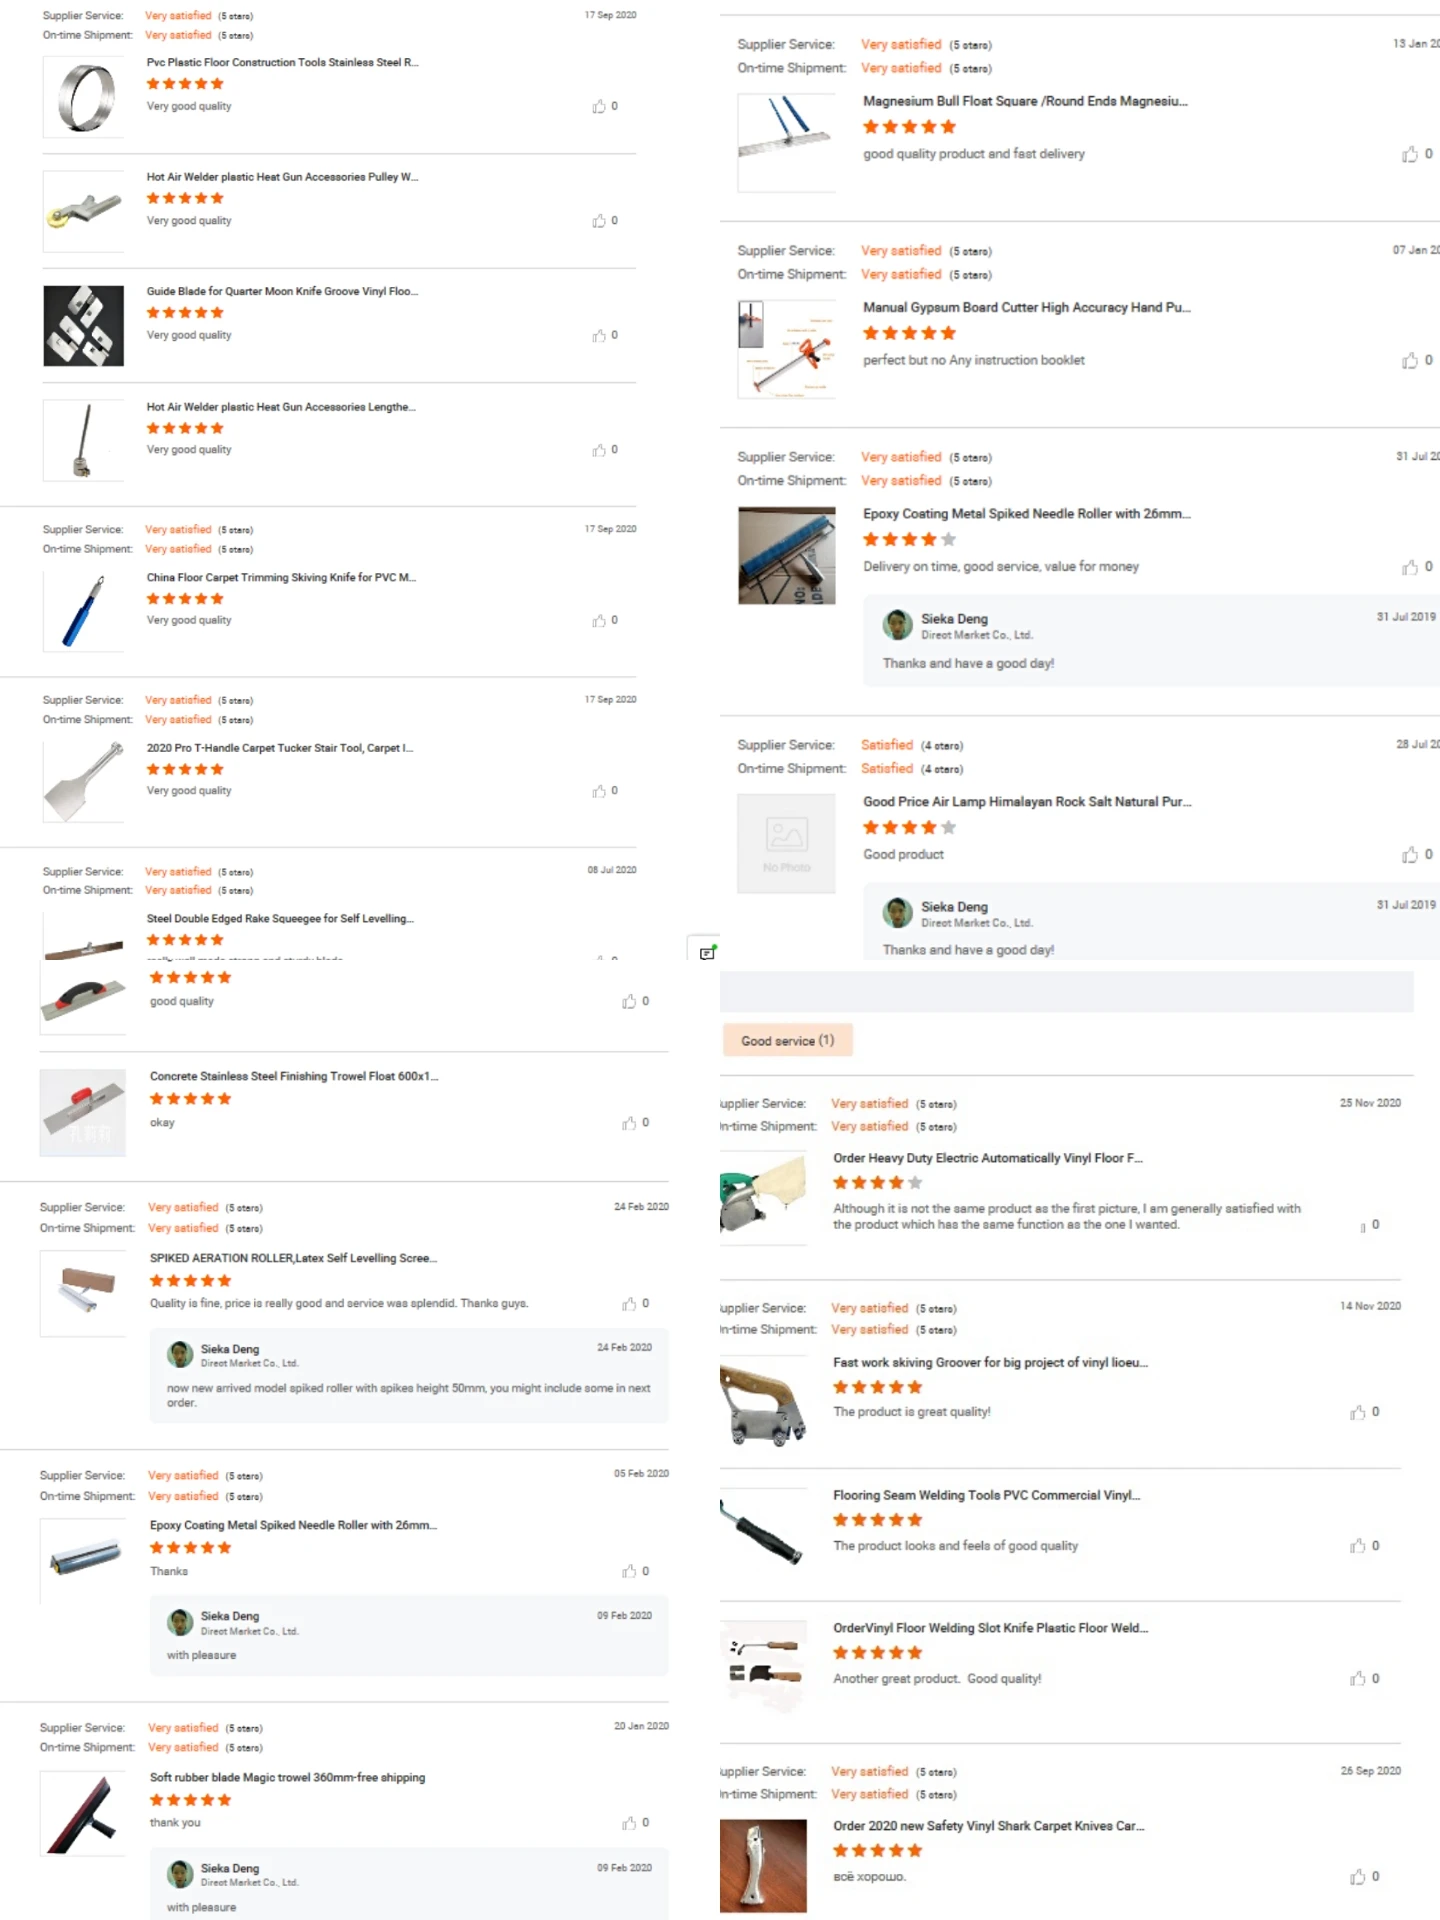
Task: Open Hot Air Welder Pulley product link
Action: click(x=282, y=177)
